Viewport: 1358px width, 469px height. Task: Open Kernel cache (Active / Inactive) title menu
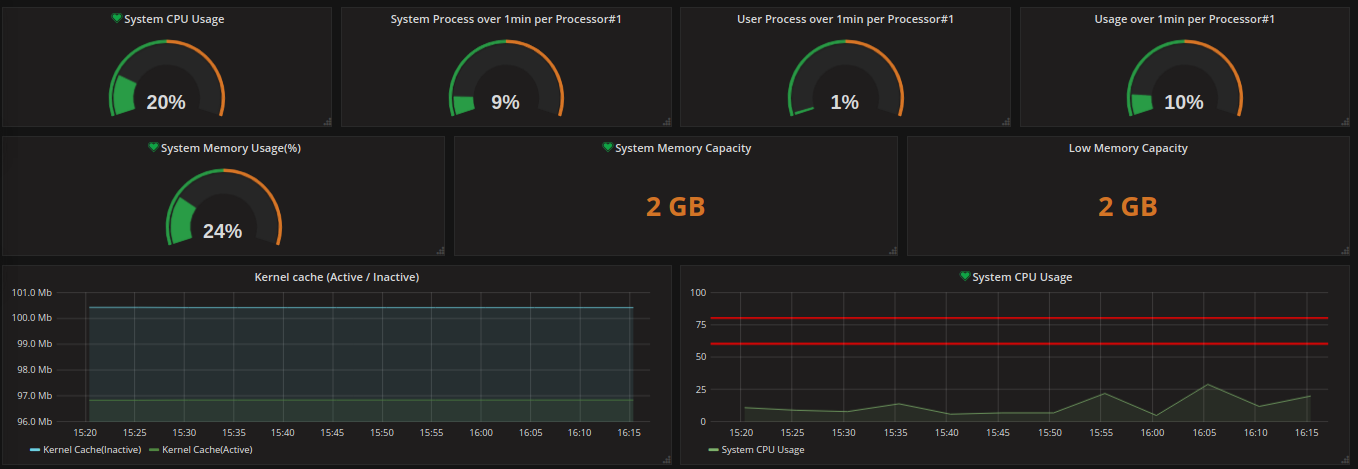[x=337, y=277]
